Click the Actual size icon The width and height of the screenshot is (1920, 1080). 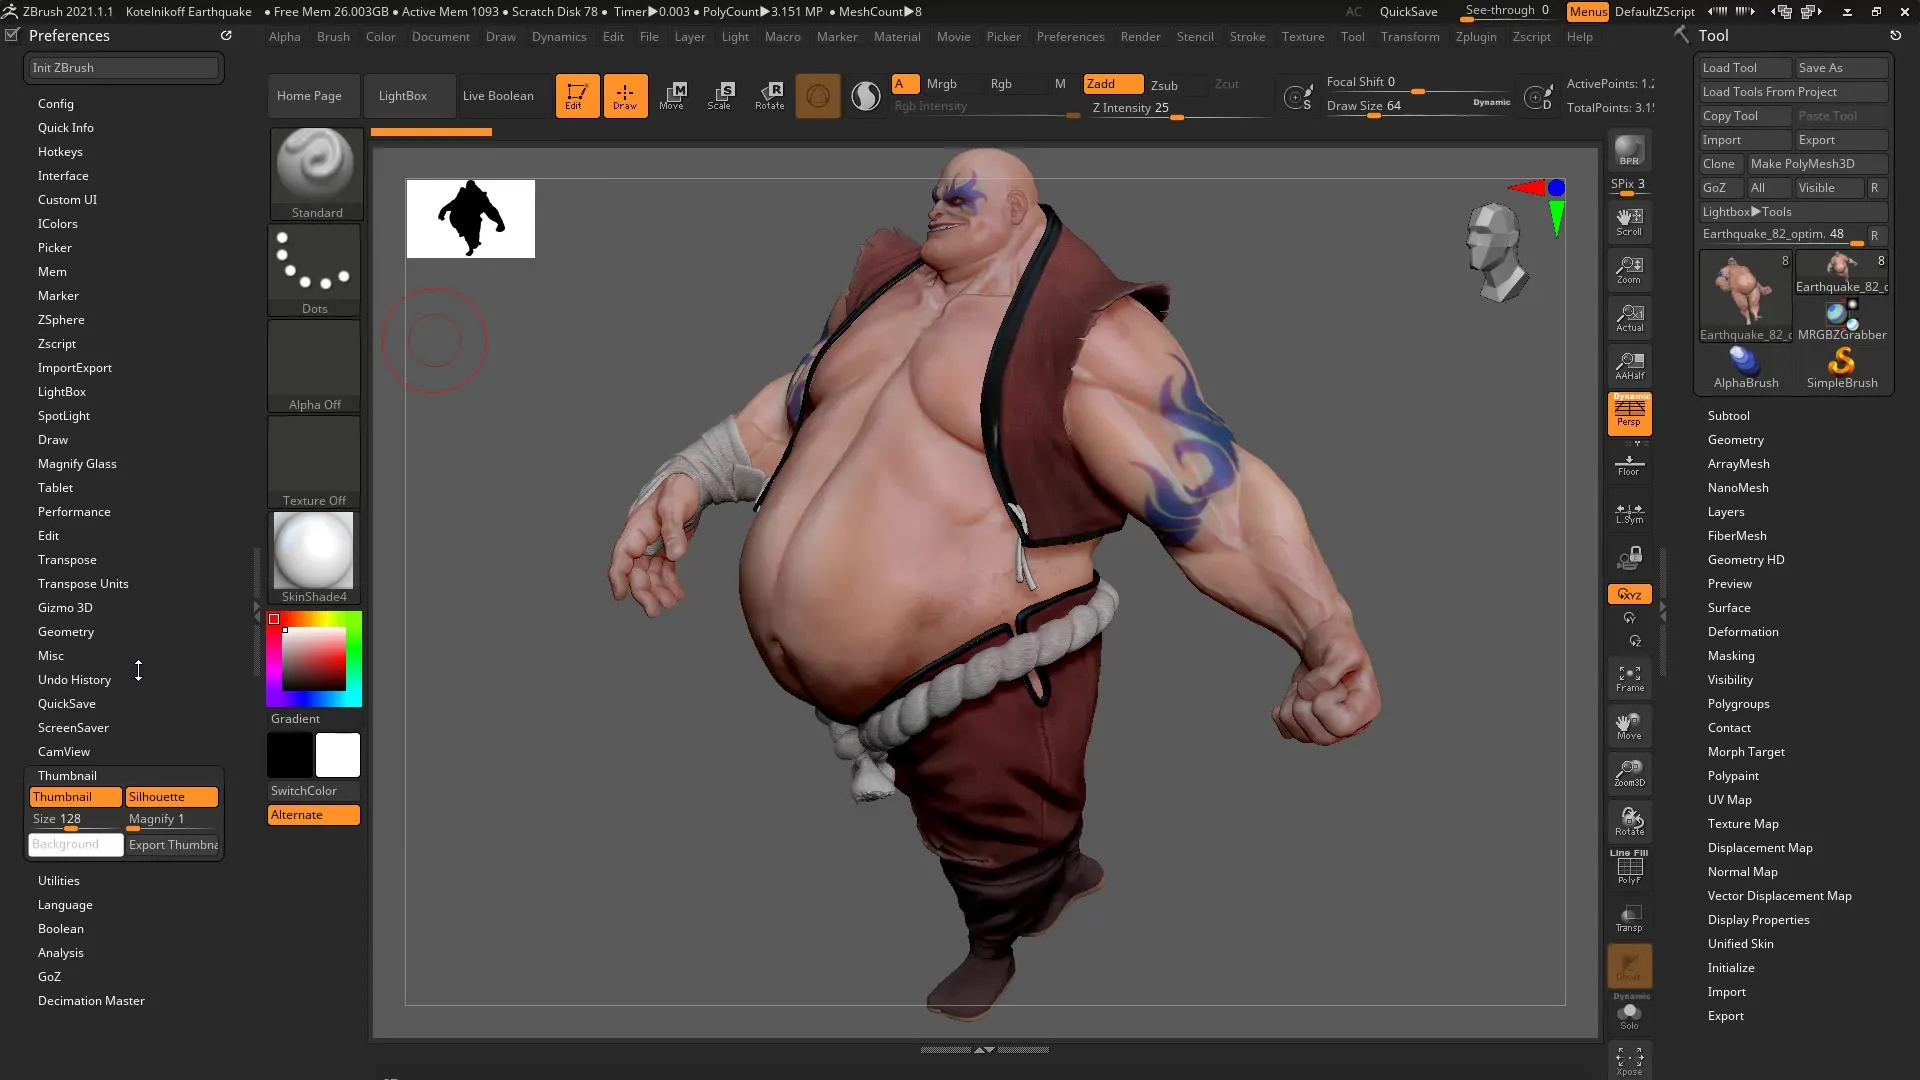1629,318
